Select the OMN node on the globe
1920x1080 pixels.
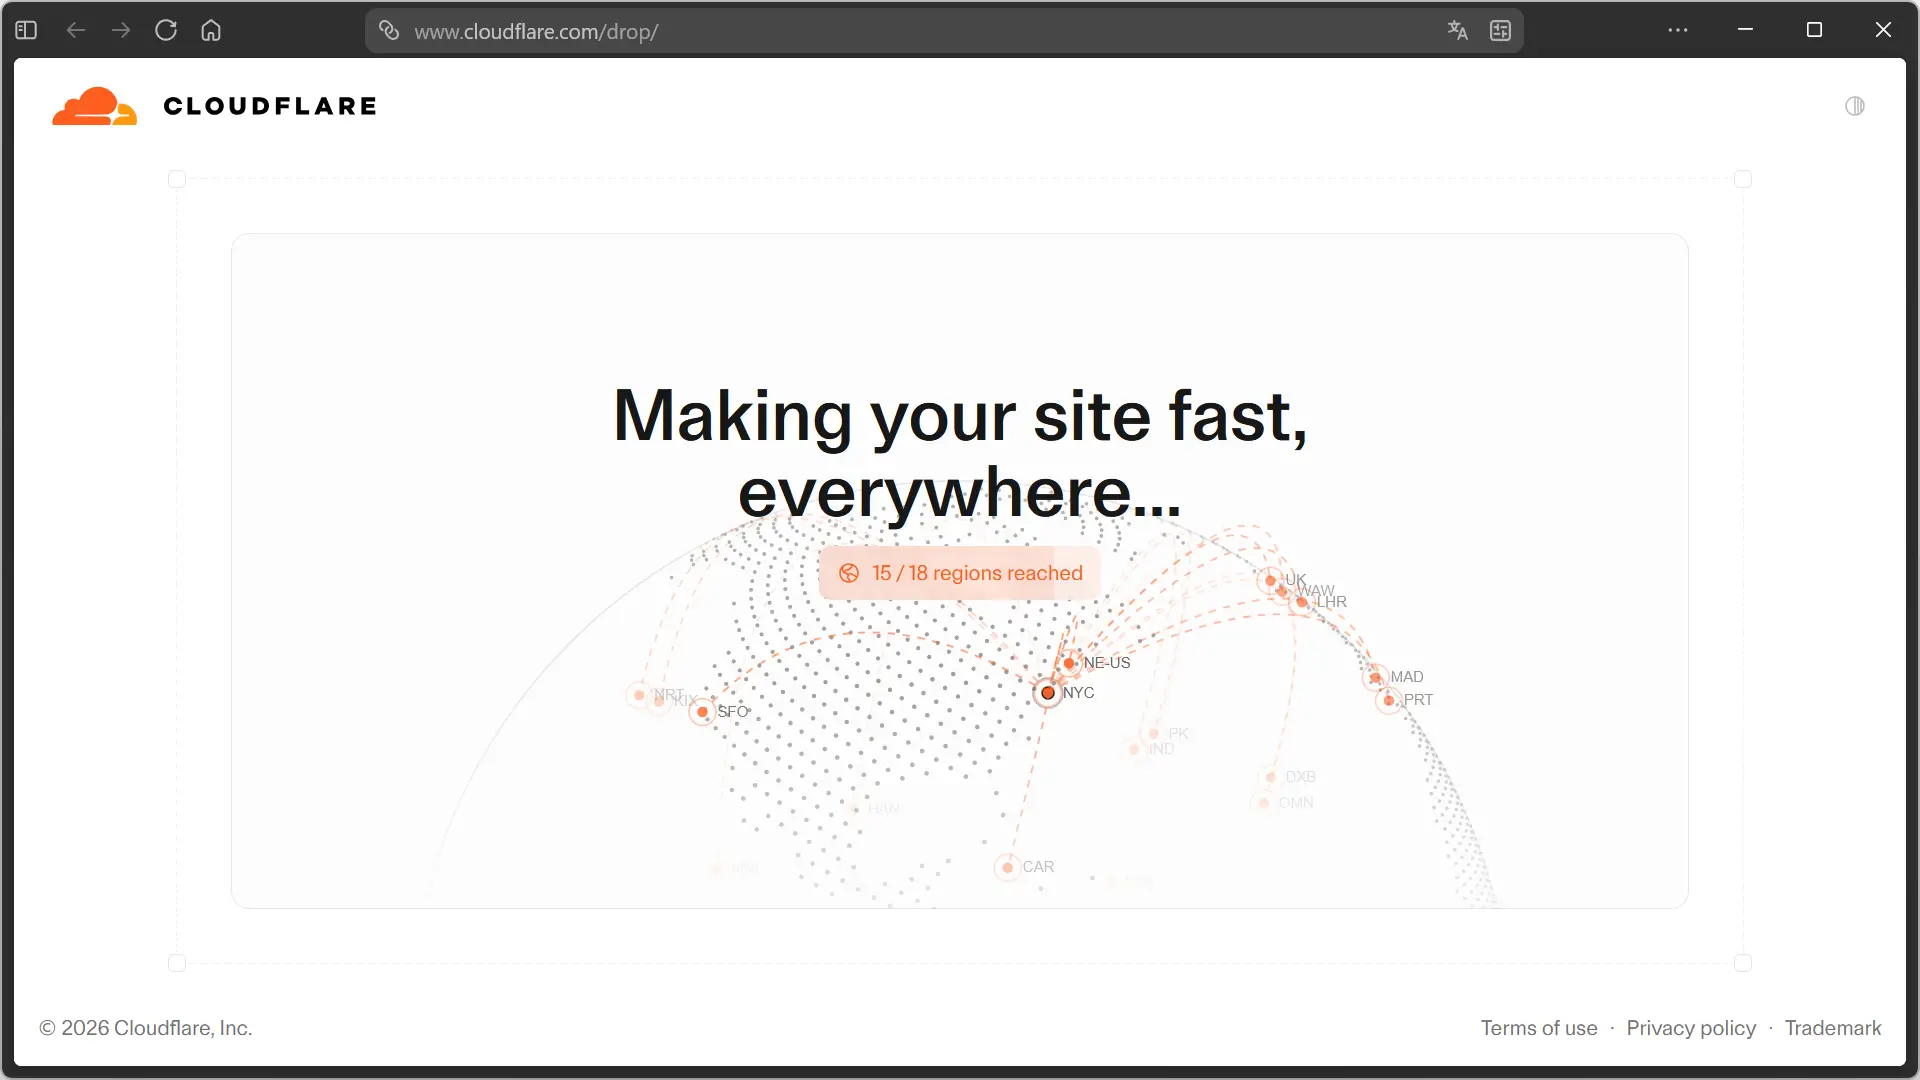point(1264,803)
